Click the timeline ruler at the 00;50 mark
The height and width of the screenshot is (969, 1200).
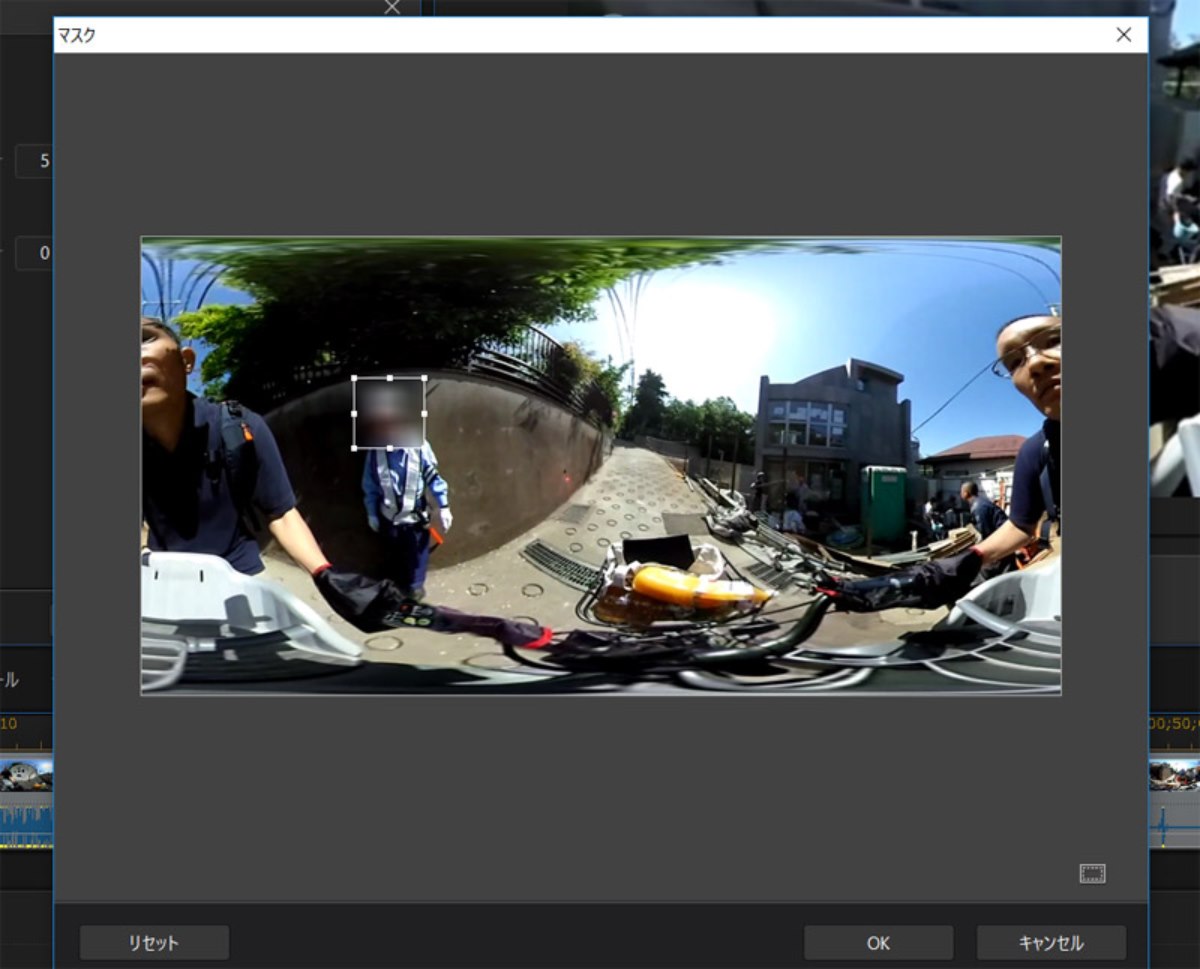click(x=1174, y=723)
